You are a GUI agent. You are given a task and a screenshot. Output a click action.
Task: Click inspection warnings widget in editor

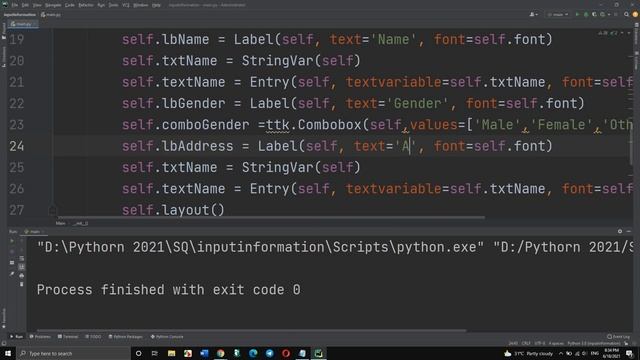point(608,33)
